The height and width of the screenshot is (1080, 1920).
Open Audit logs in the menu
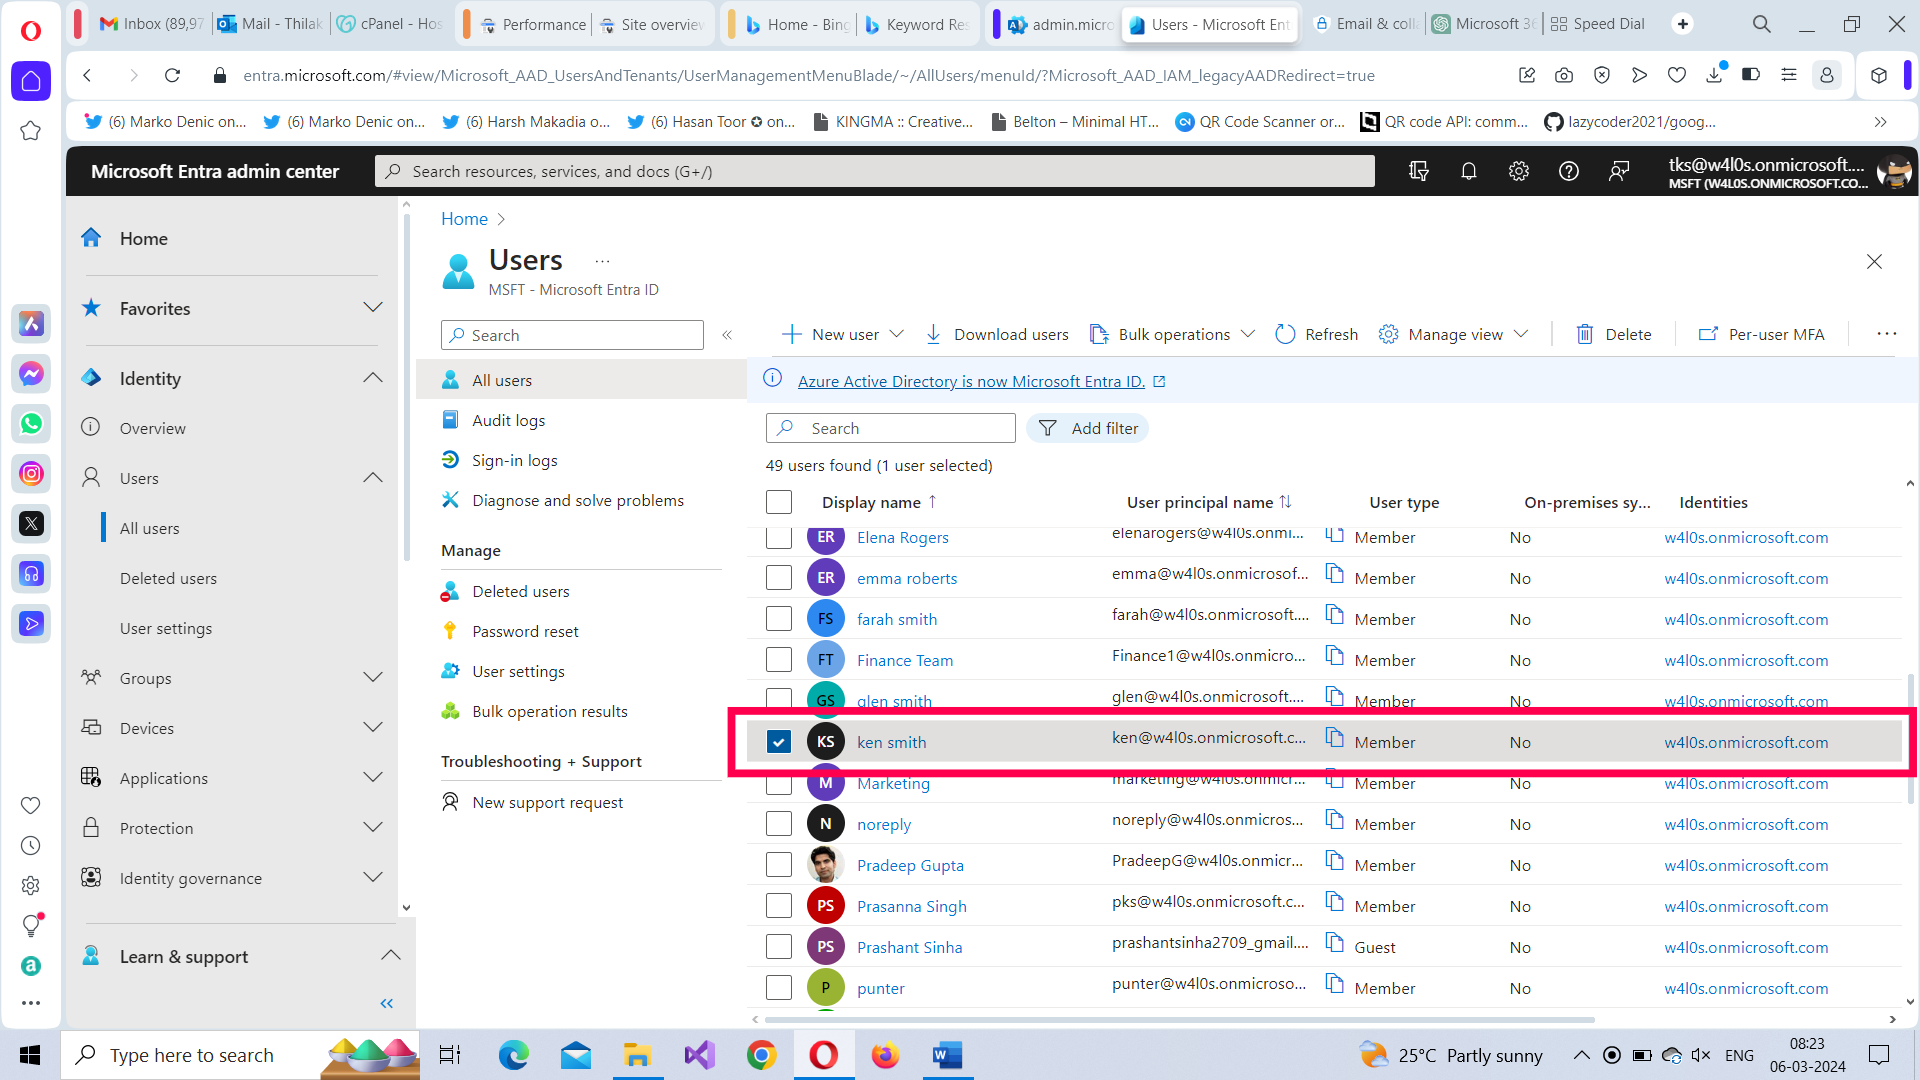(508, 420)
